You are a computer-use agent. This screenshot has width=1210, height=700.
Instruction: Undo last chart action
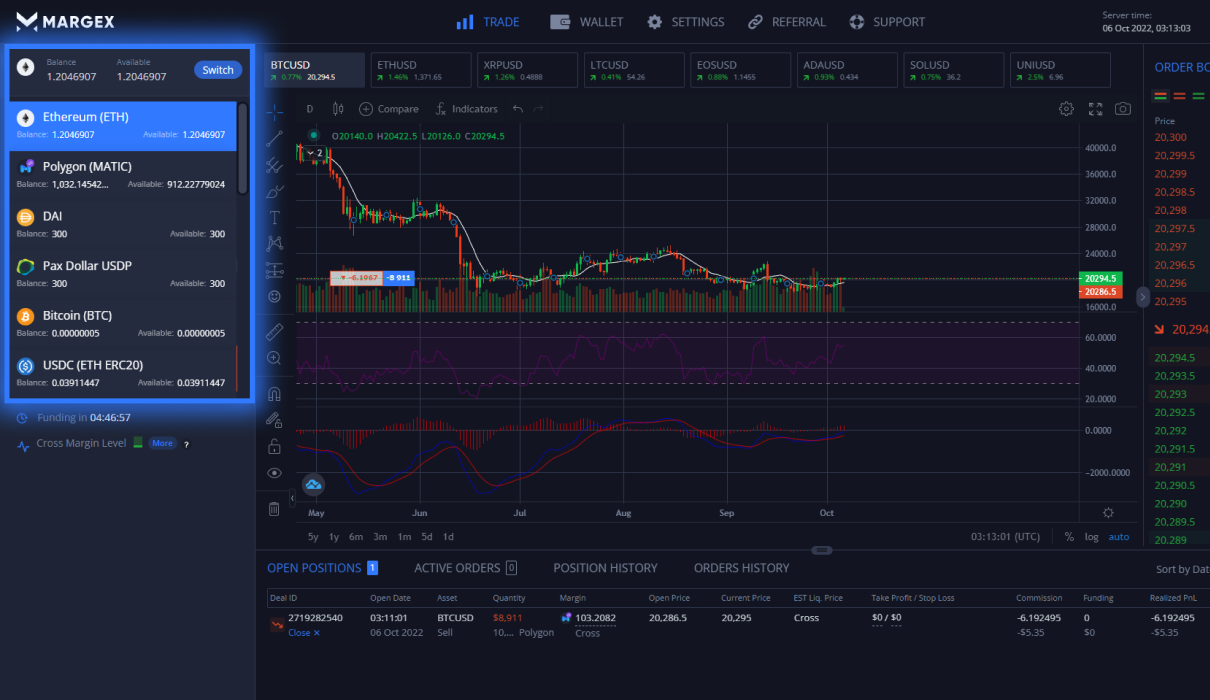[517, 109]
